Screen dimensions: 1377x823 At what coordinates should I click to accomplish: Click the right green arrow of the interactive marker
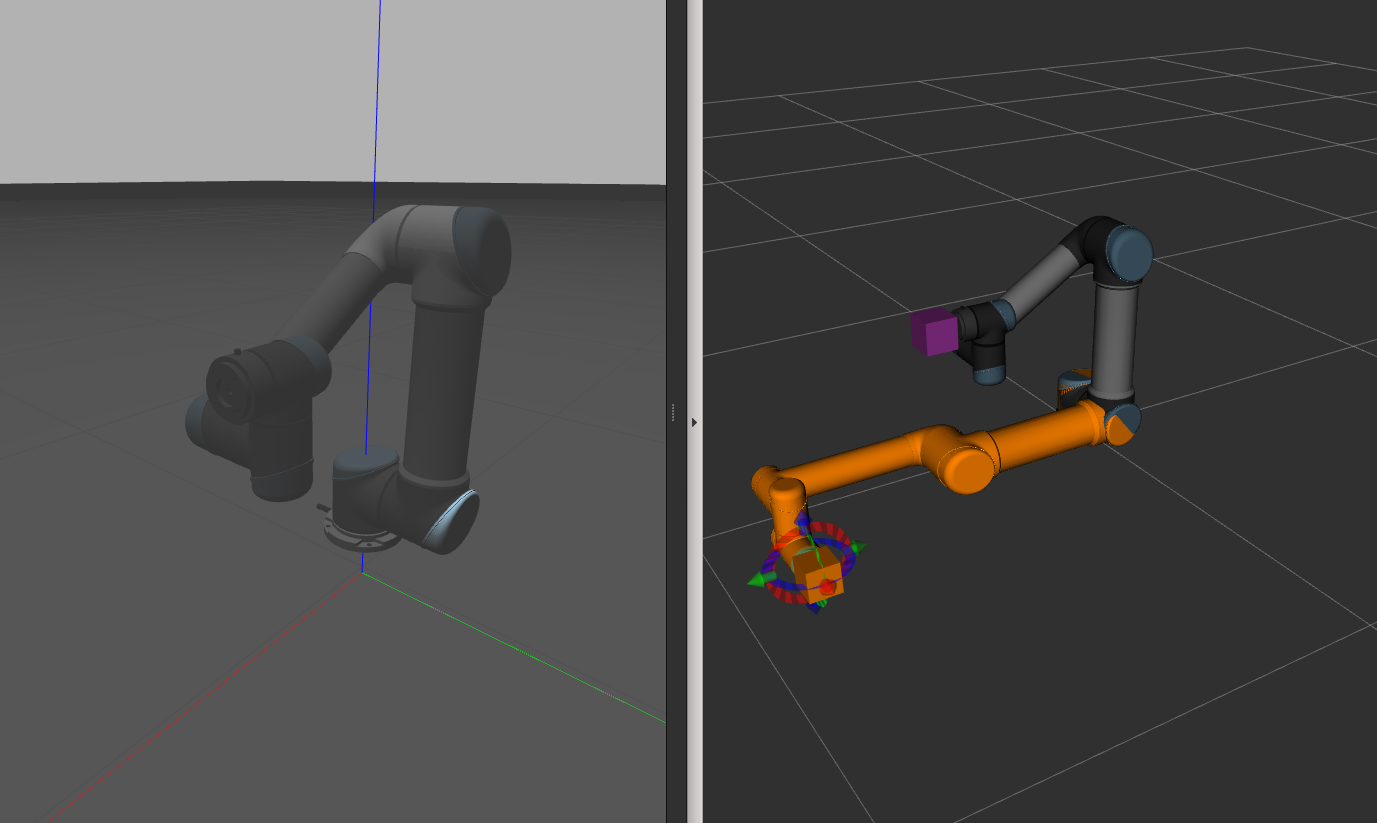click(x=858, y=547)
